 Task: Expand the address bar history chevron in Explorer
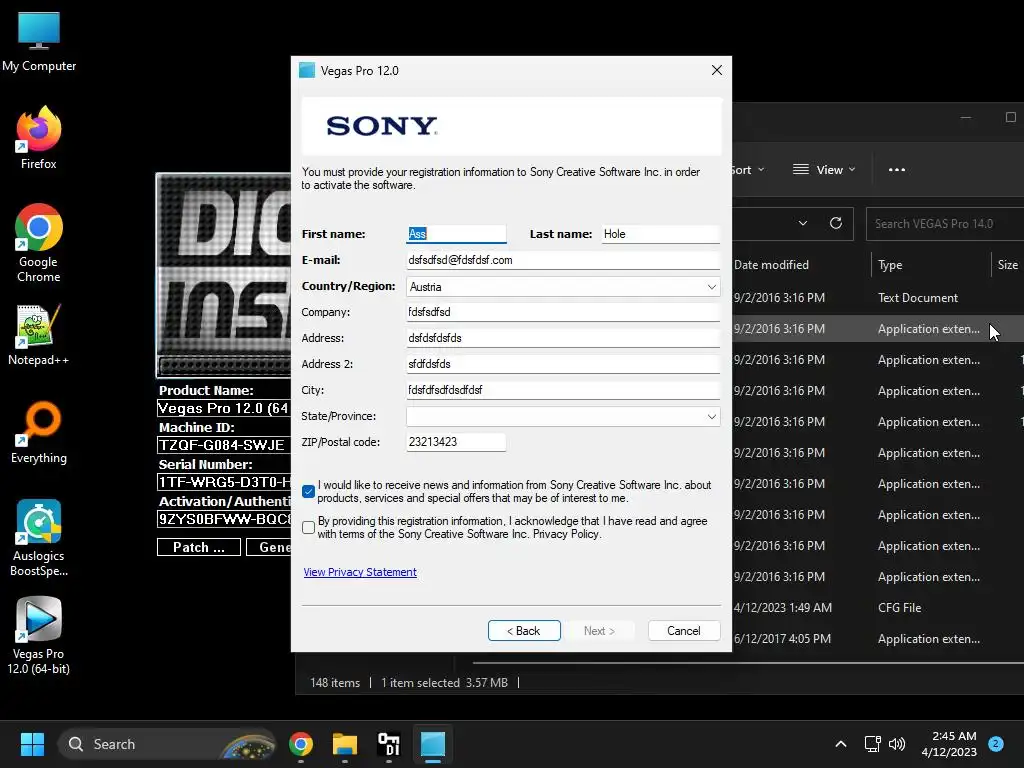803,223
